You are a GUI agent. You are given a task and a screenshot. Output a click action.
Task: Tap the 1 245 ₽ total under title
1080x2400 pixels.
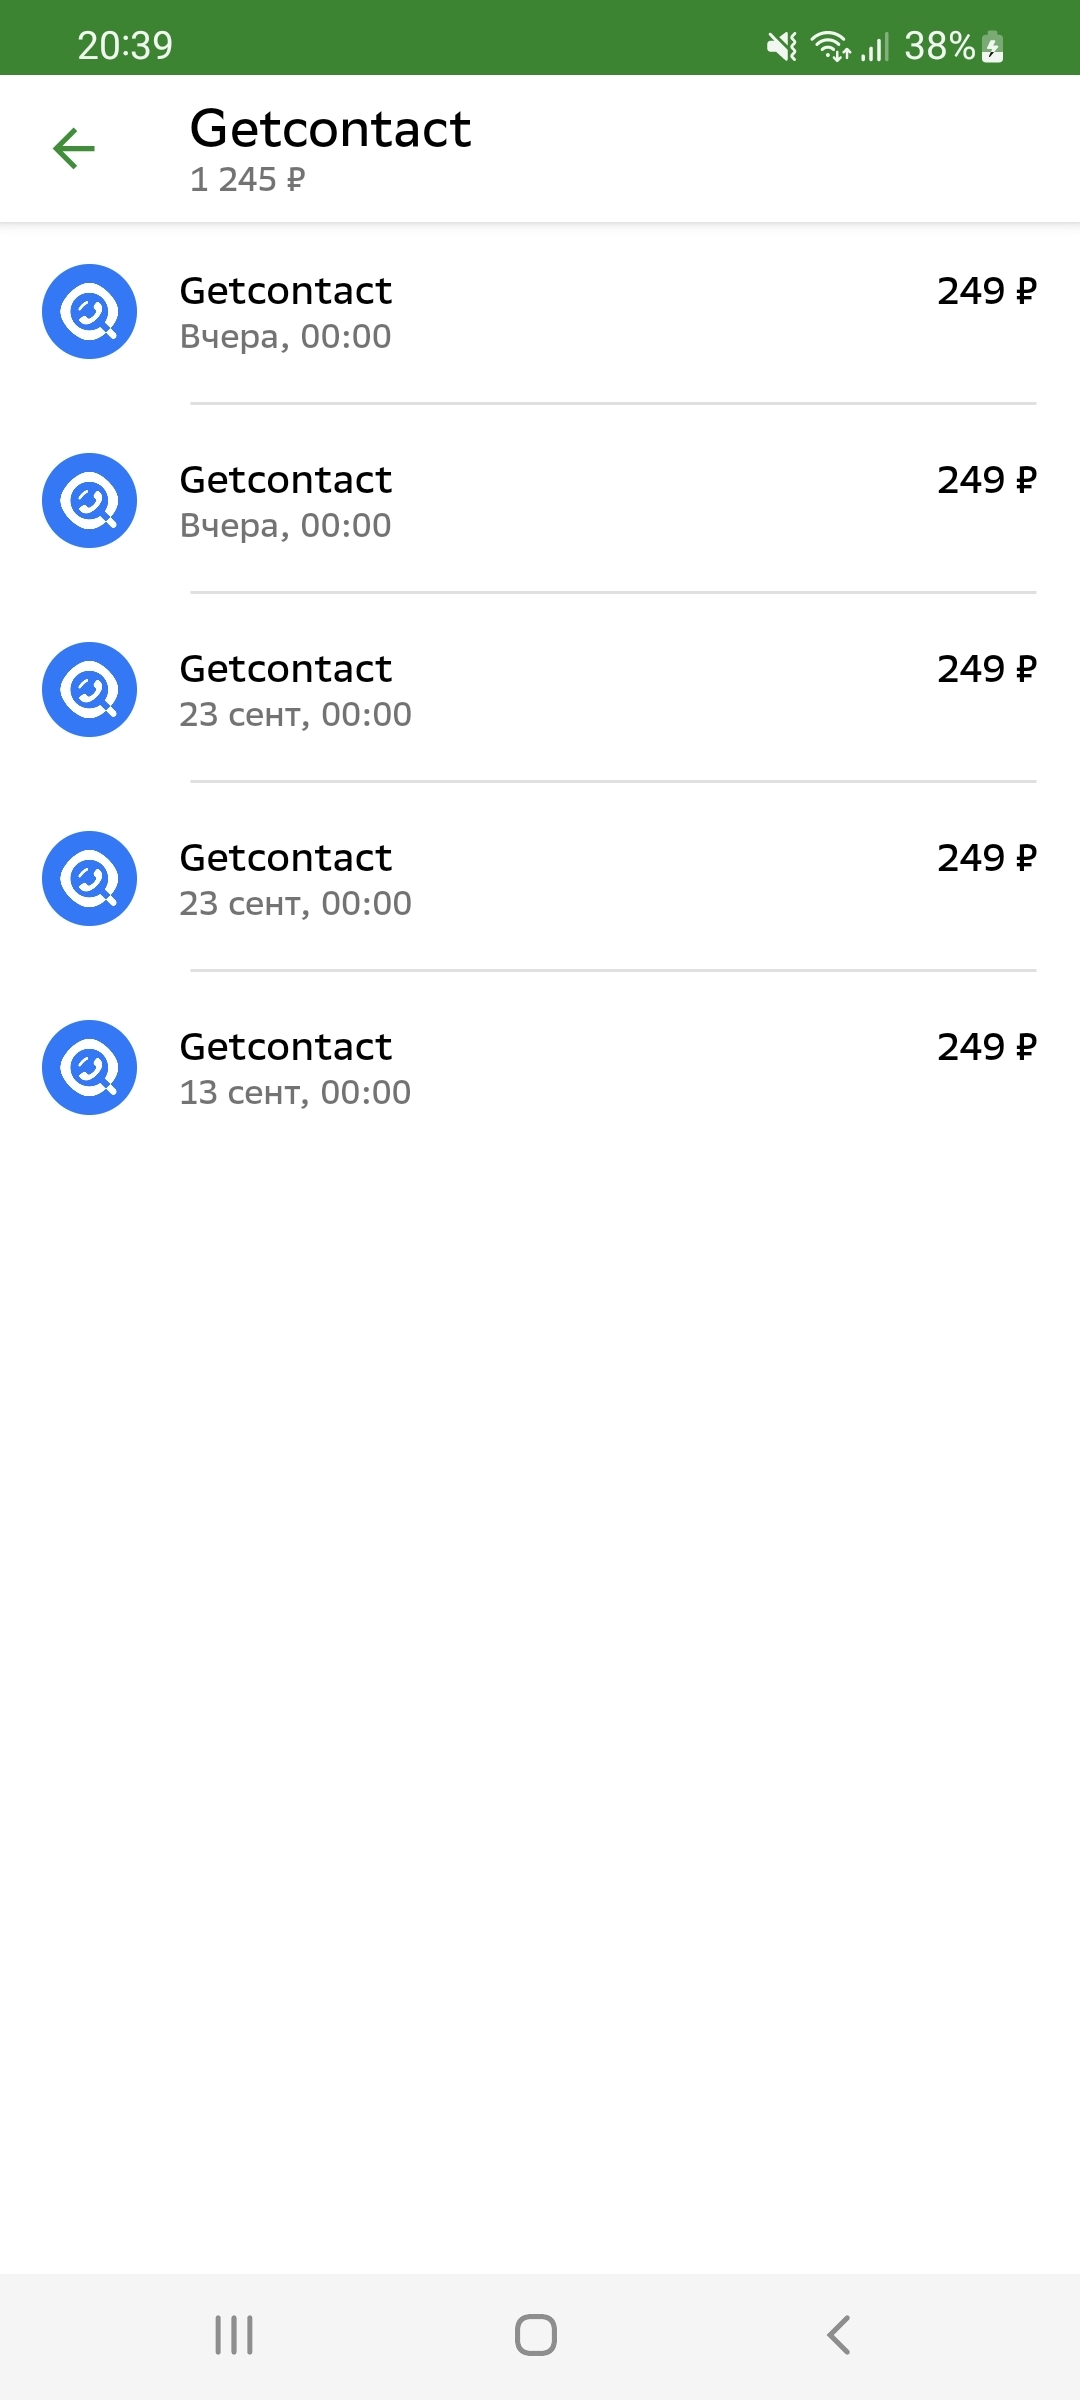coord(247,180)
